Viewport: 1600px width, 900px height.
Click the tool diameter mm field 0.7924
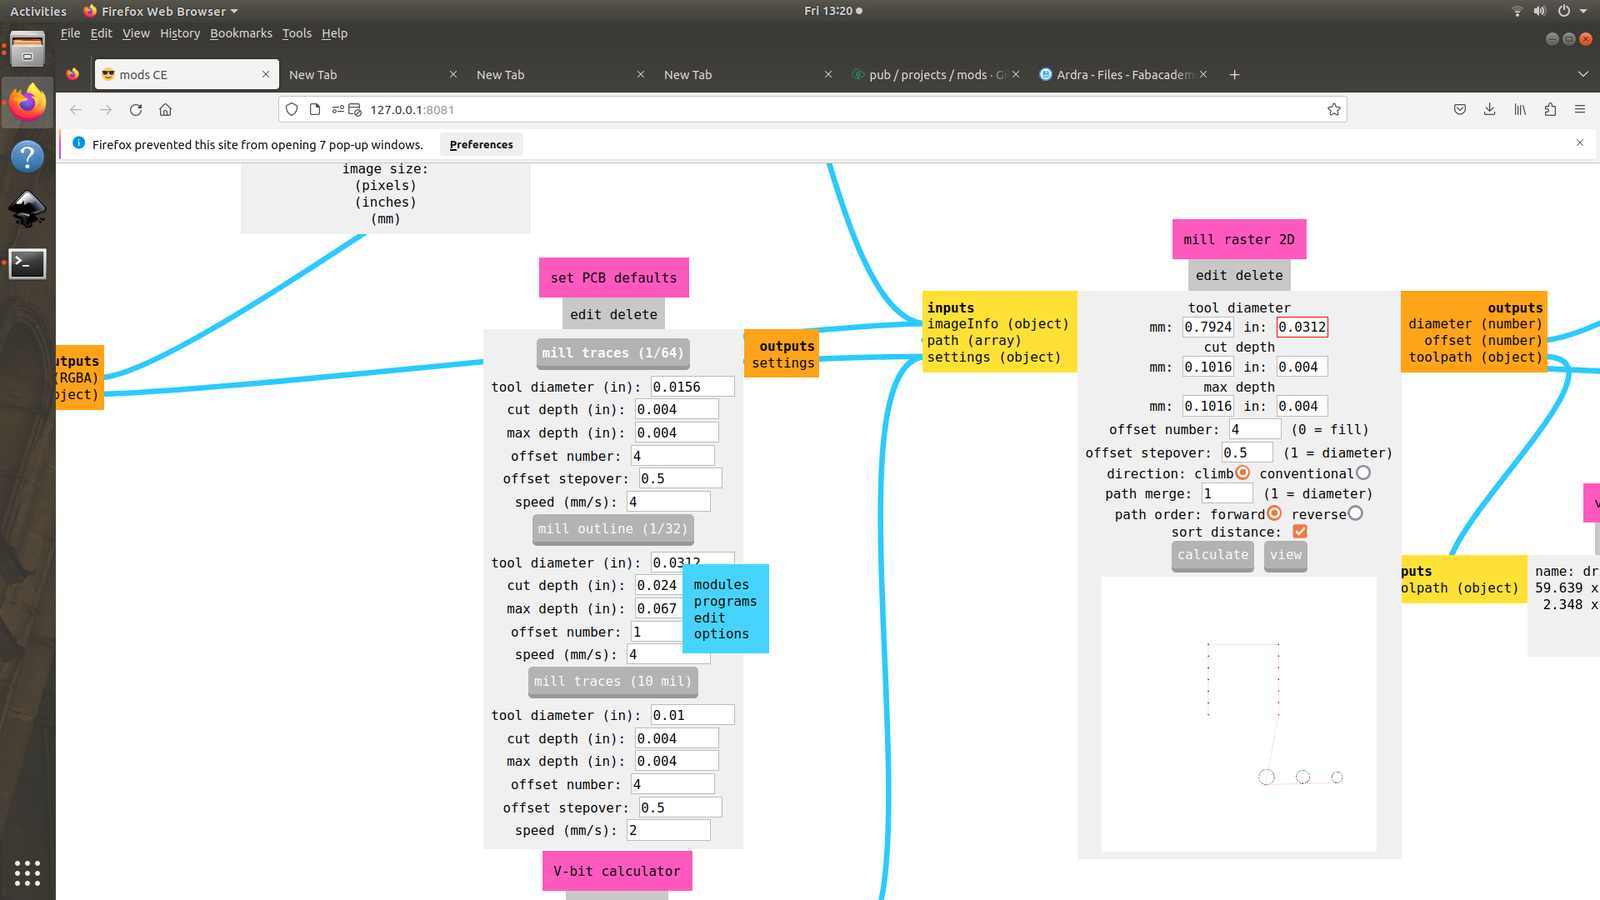click(x=1208, y=327)
